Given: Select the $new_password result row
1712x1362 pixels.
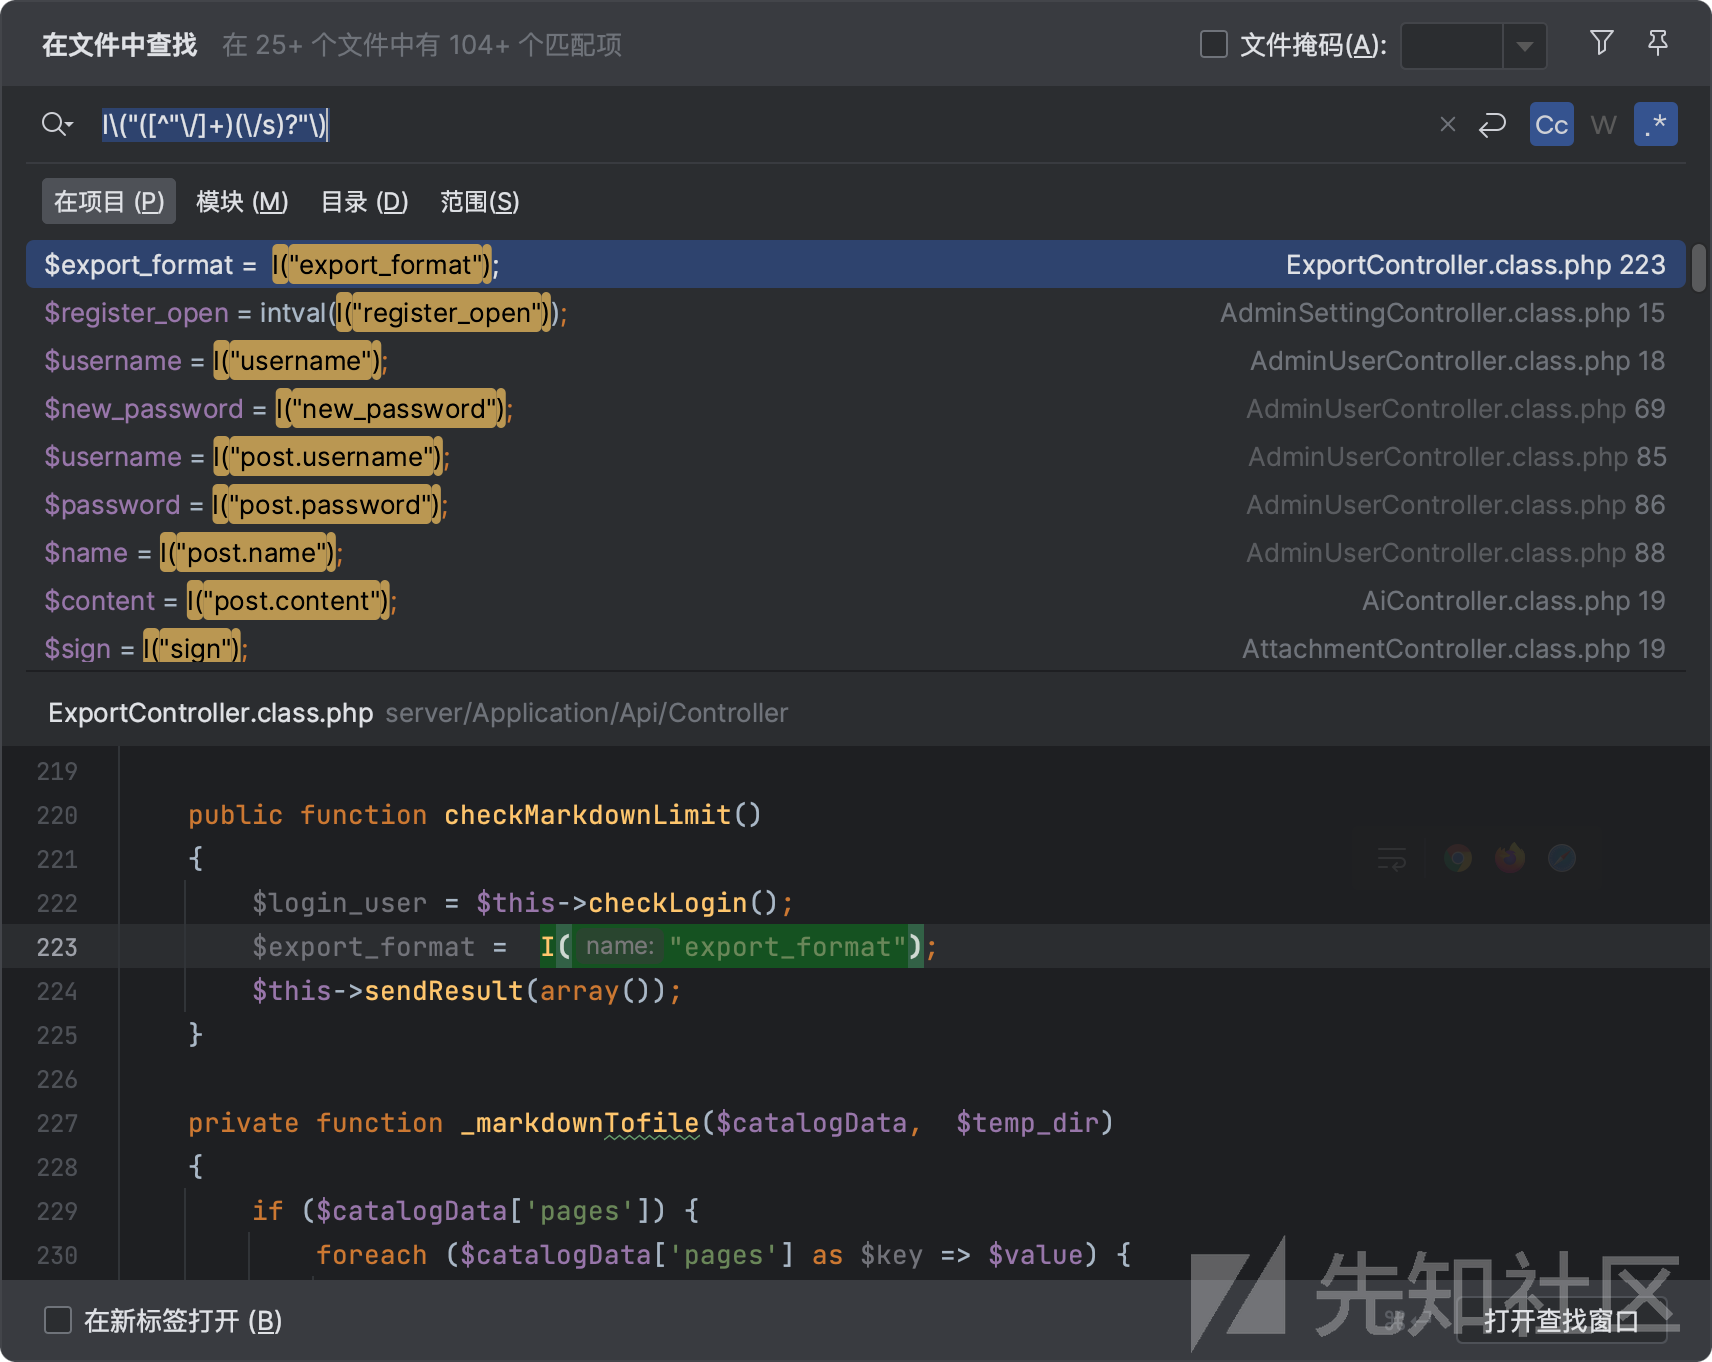Looking at the screenshot, I should tap(855, 408).
